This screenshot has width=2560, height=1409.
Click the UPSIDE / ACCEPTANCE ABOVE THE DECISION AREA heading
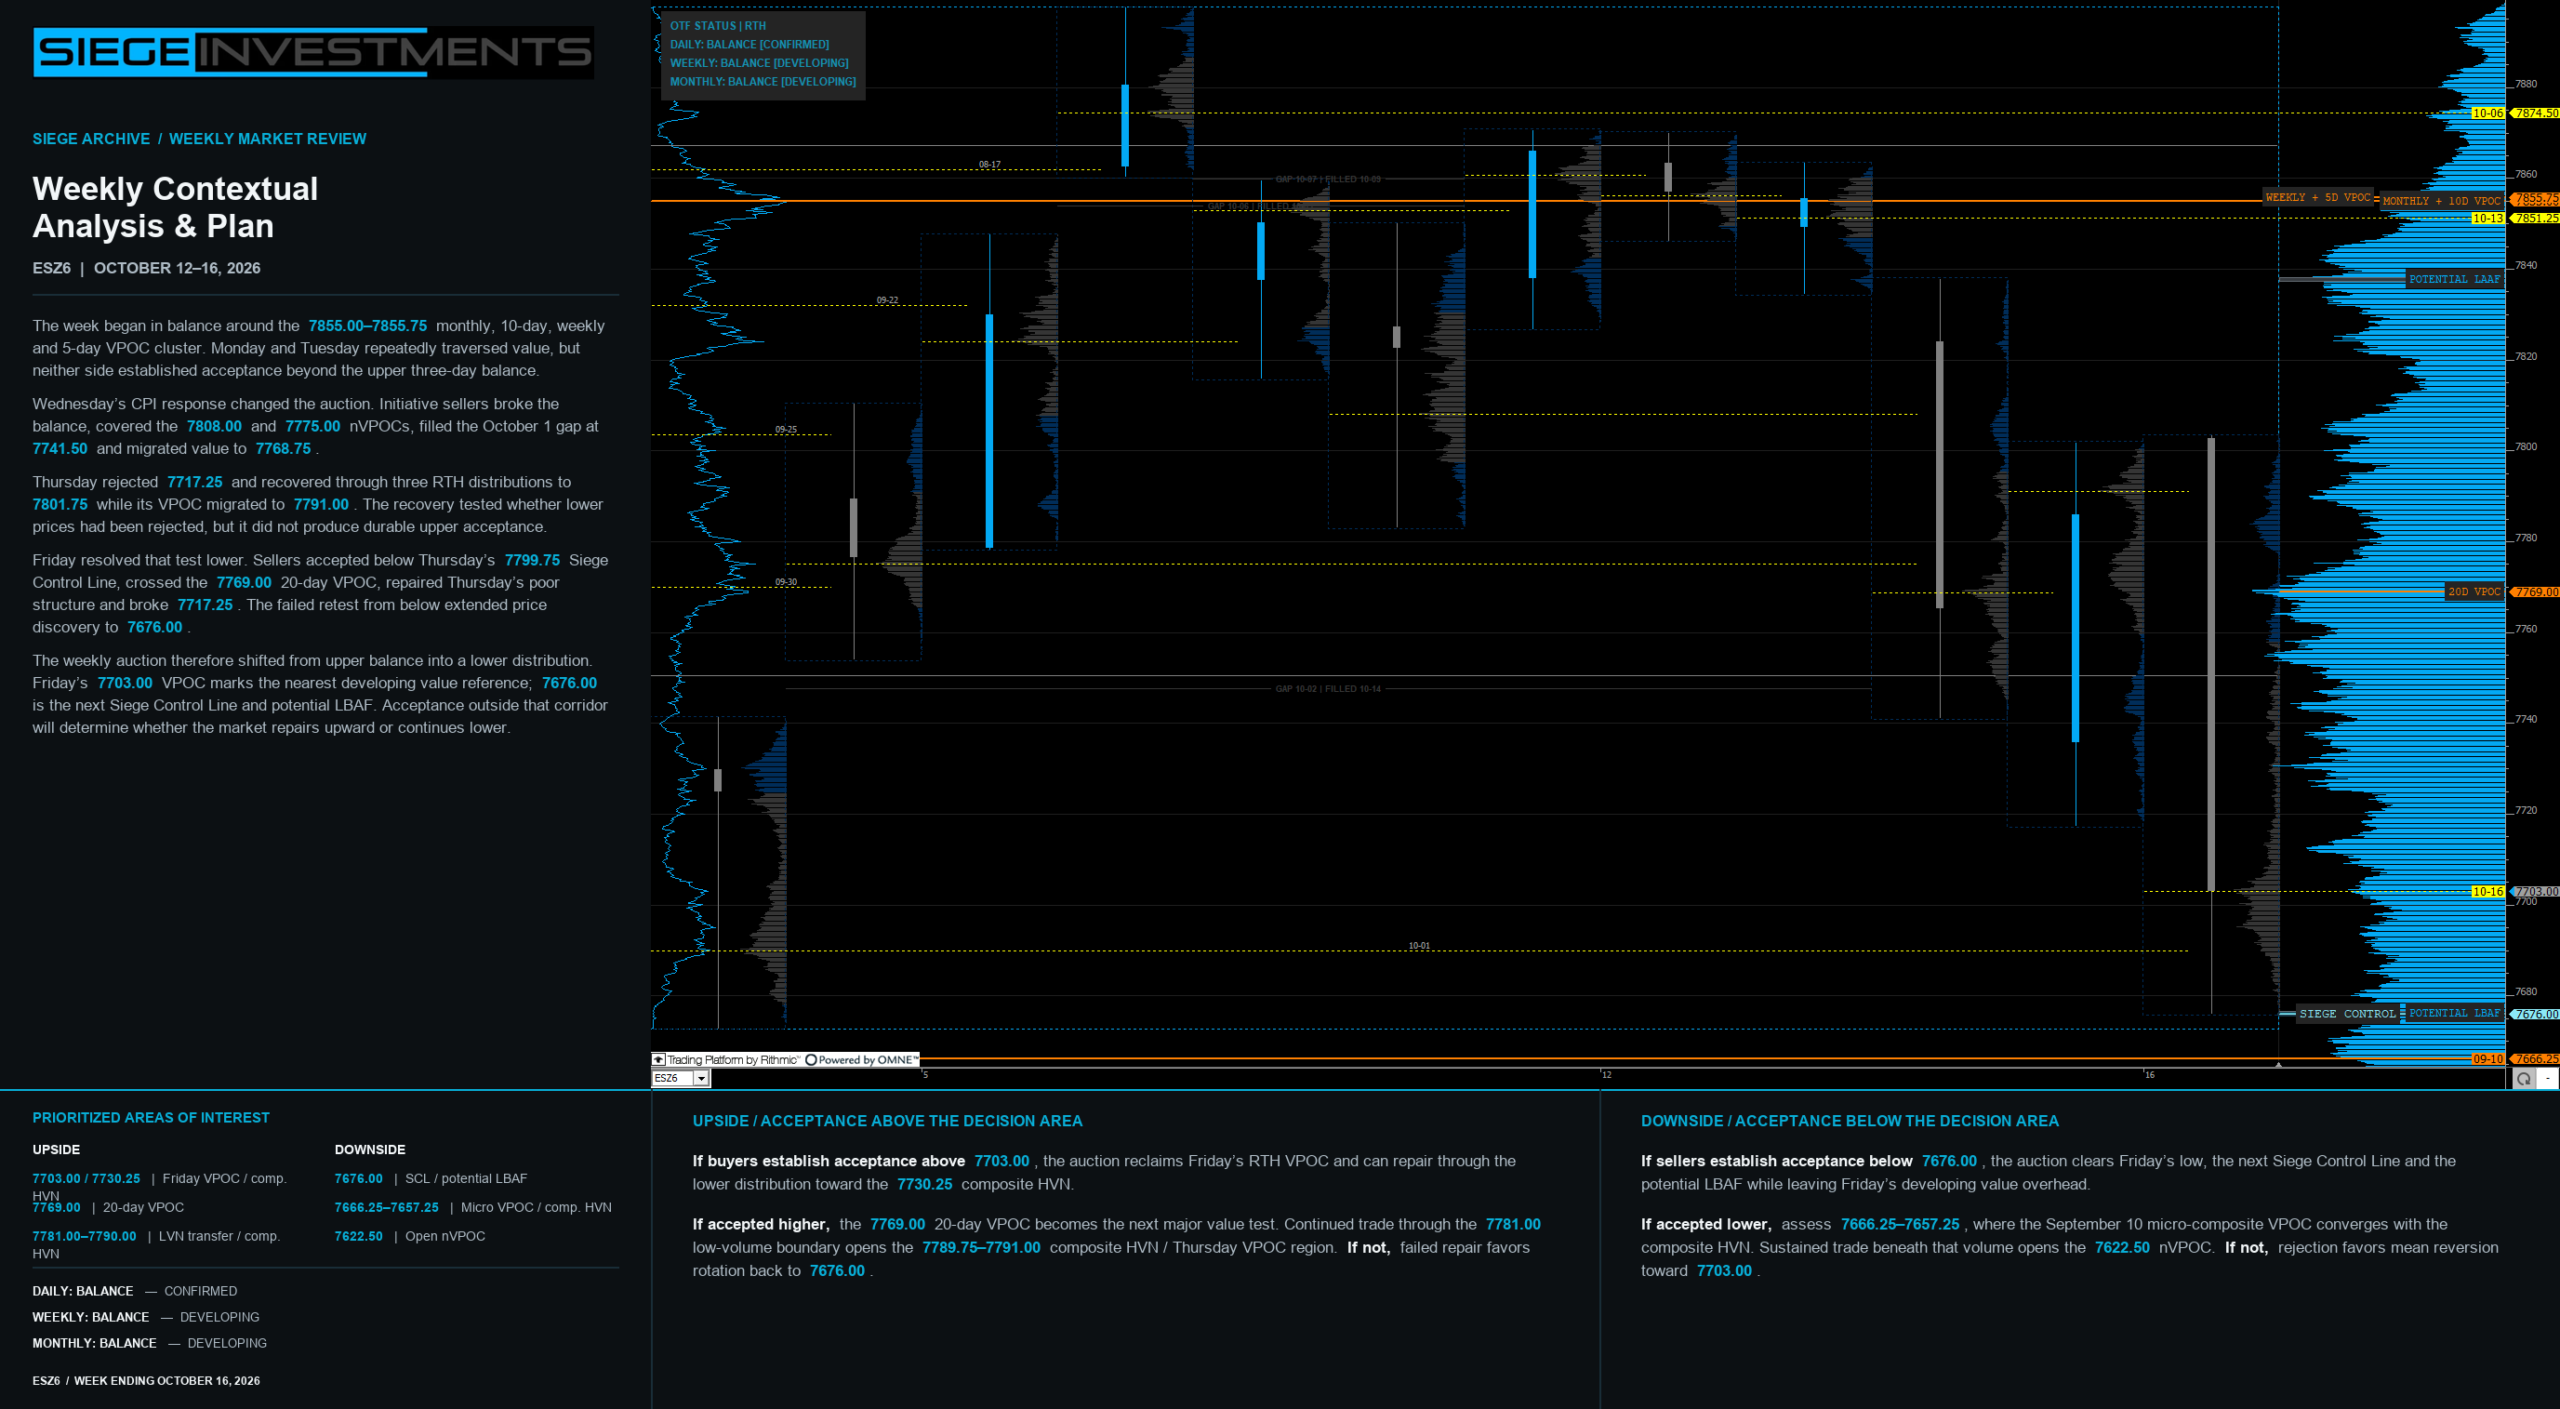[887, 1121]
